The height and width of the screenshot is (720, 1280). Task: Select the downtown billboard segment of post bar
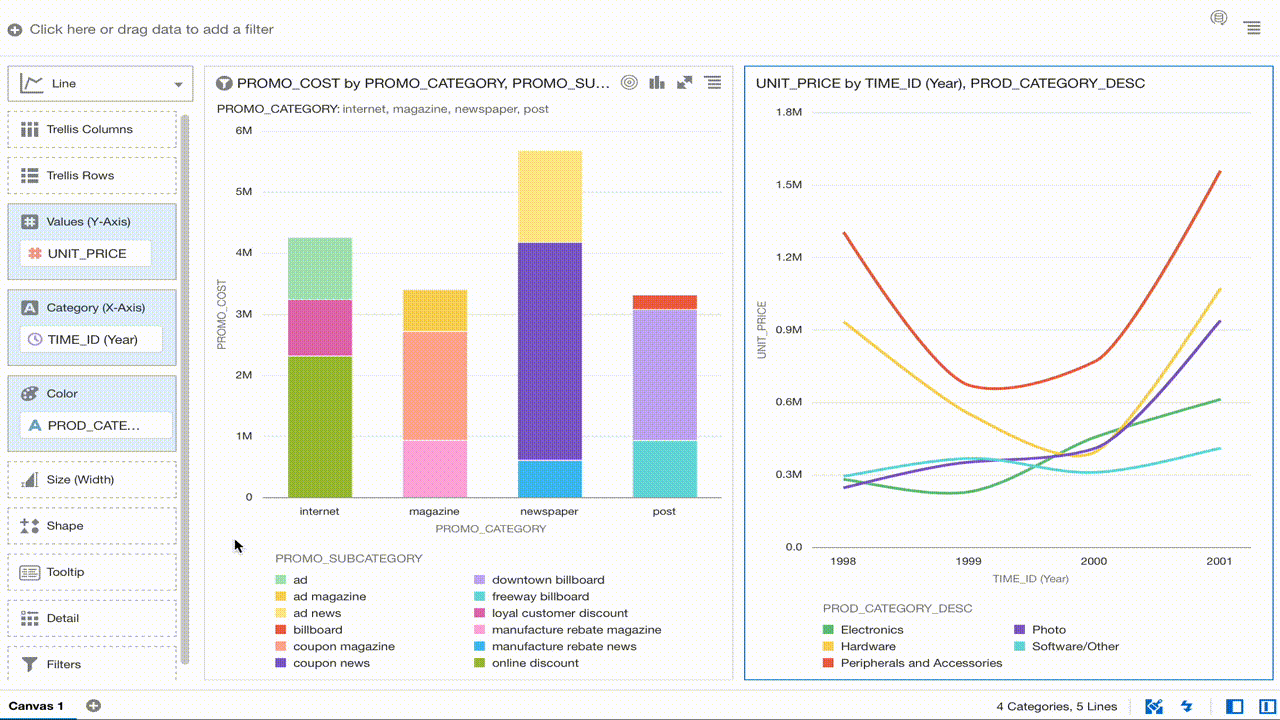pos(665,375)
